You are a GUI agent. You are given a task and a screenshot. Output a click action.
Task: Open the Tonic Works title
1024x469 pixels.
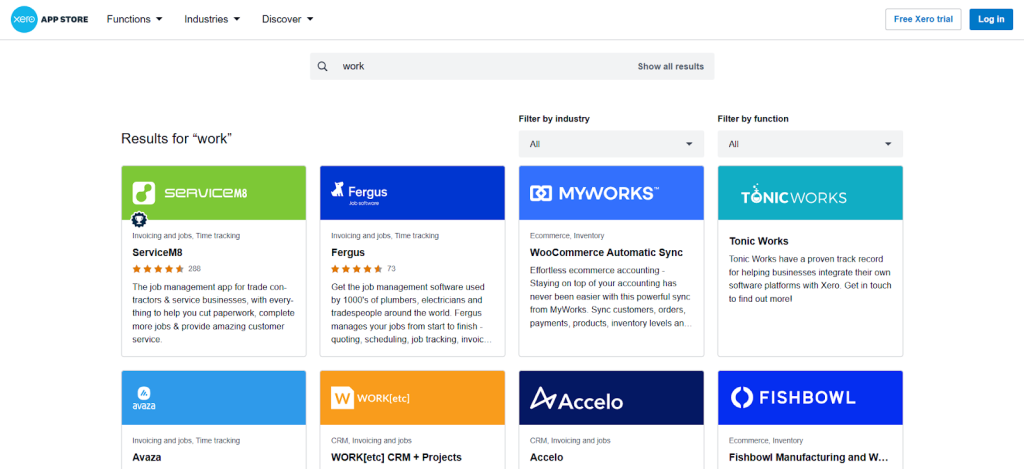[x=759, y=241]
